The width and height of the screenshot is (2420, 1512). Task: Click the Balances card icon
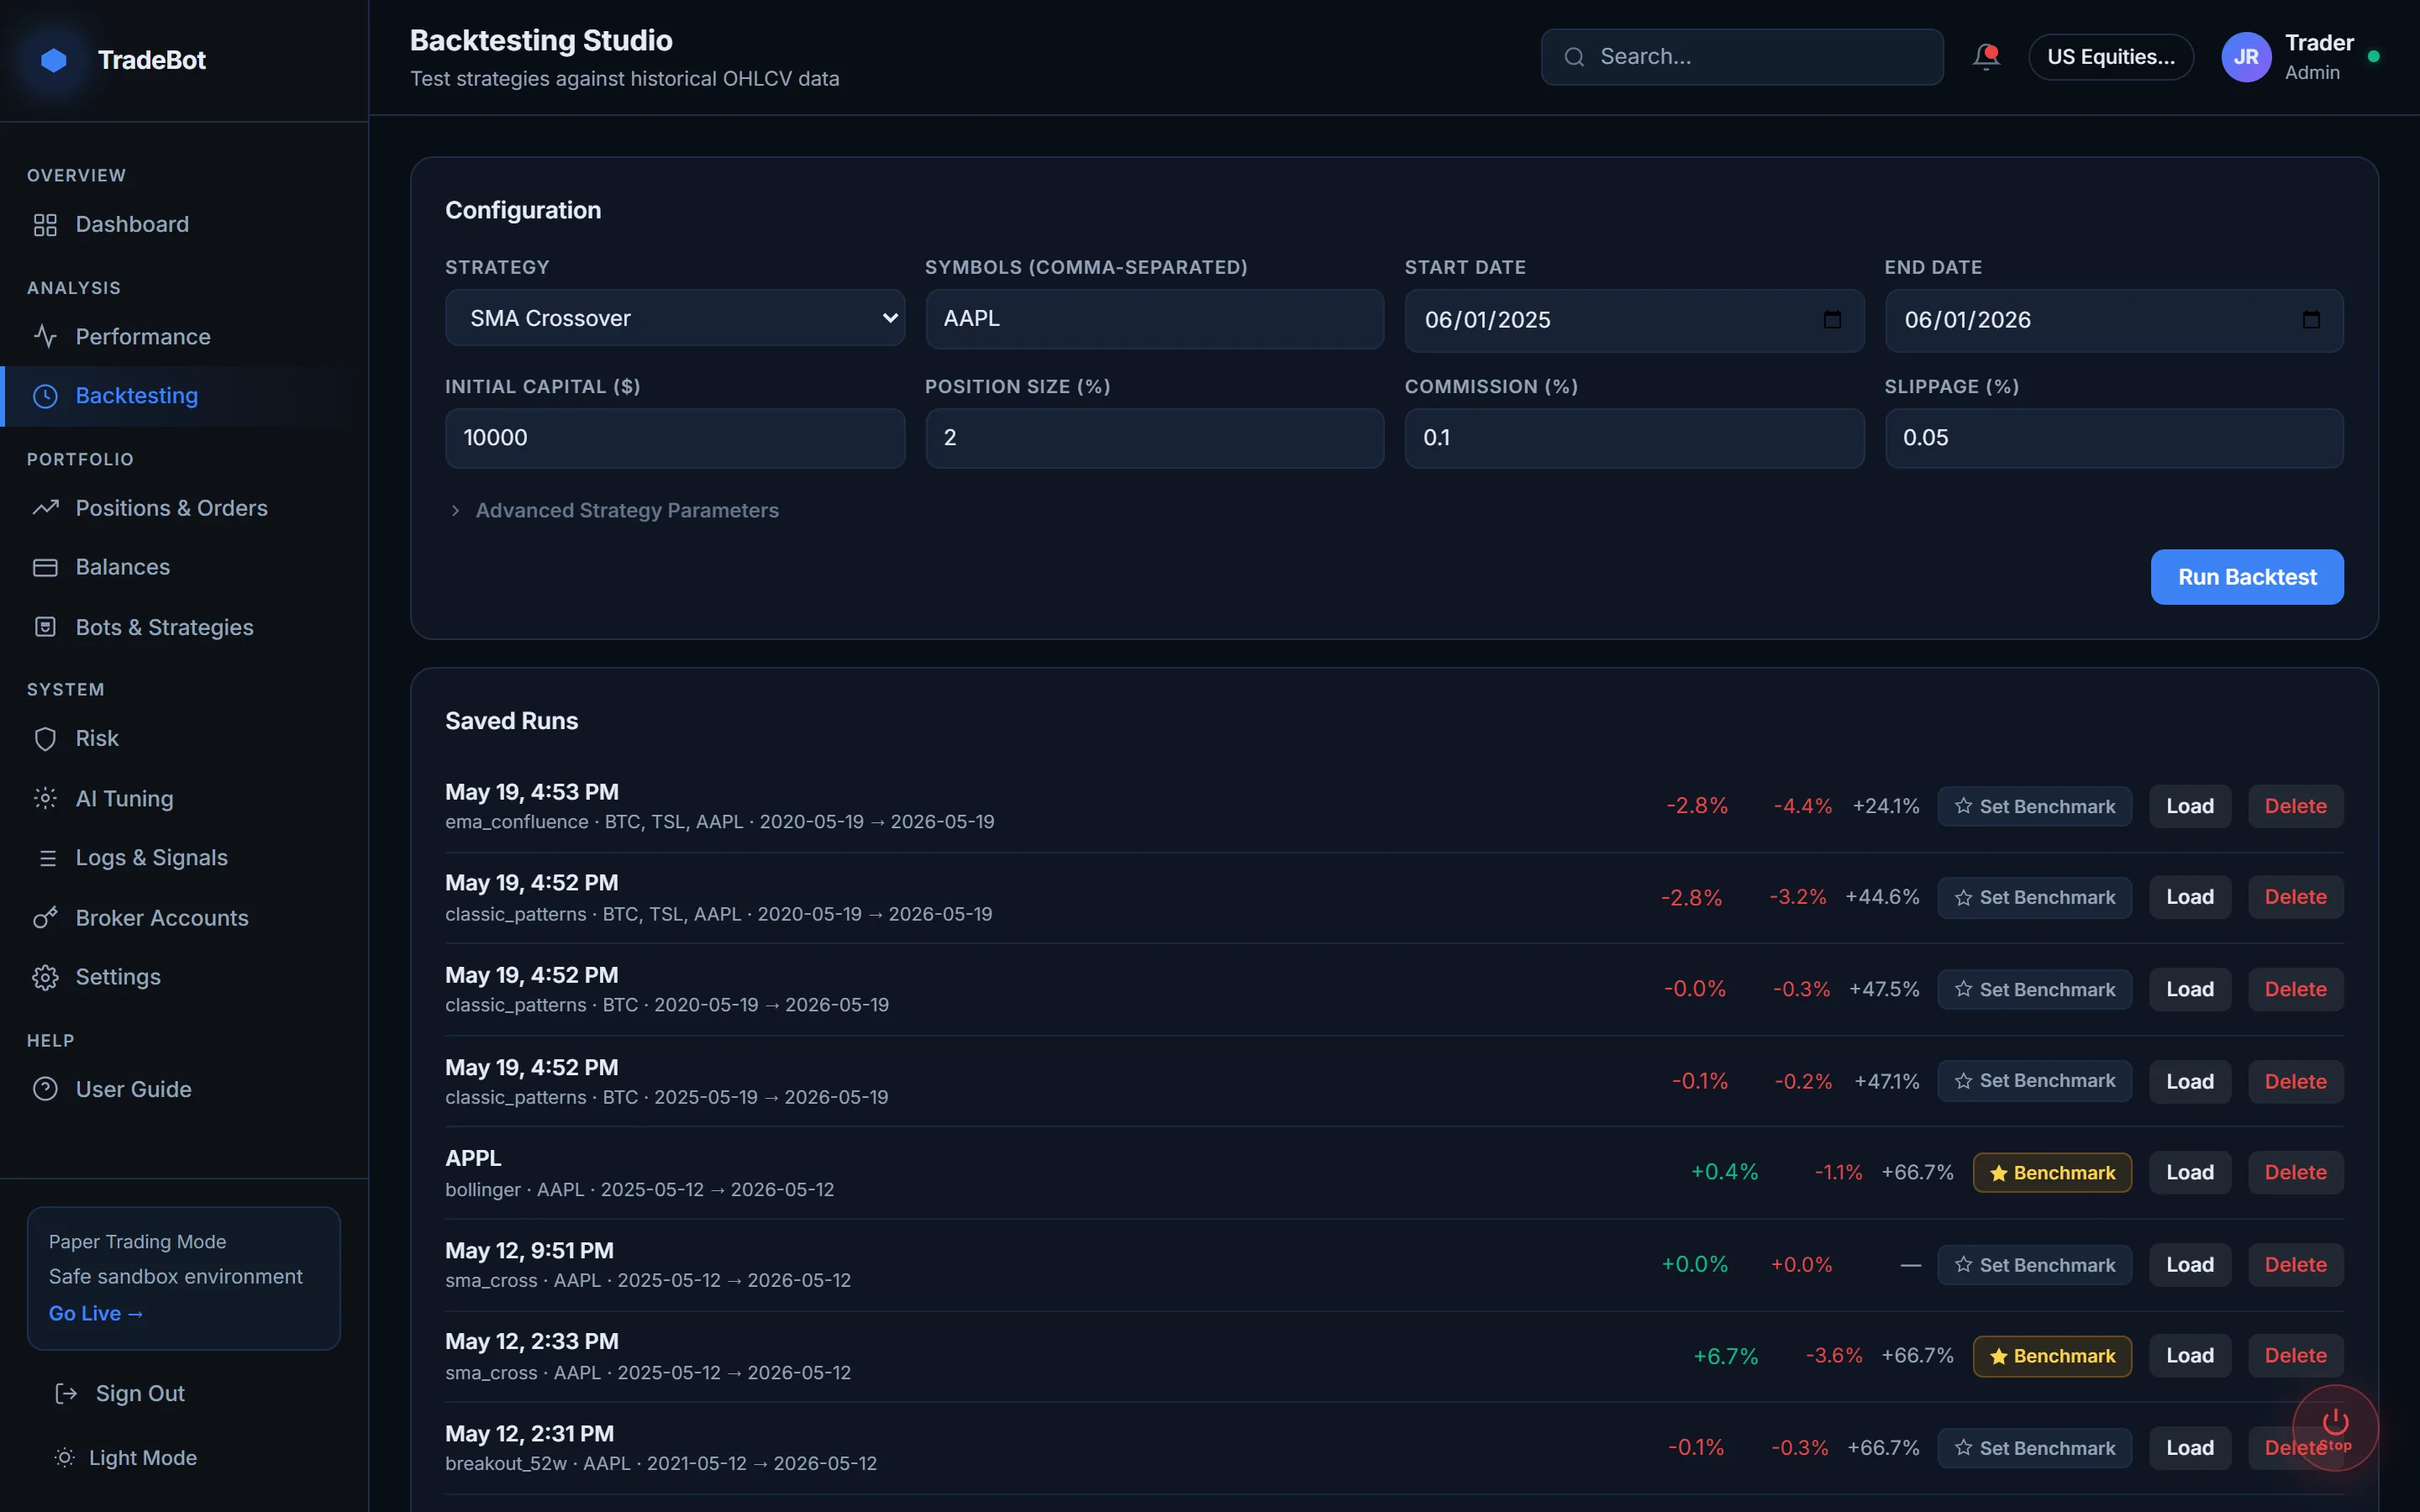[45, 568]
